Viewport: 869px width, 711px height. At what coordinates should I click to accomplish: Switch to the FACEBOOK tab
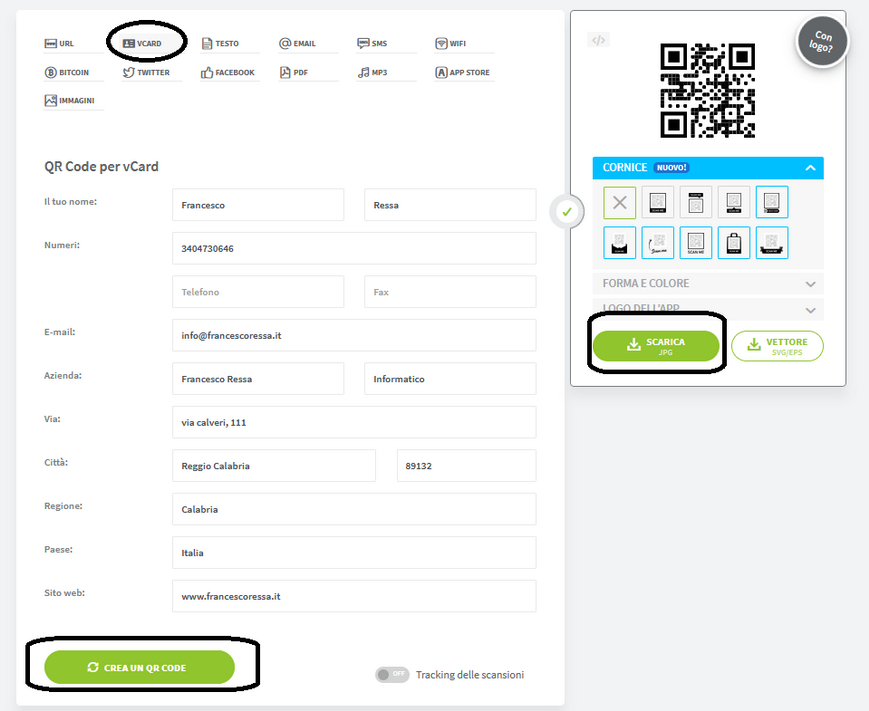[x=228, y=73]
